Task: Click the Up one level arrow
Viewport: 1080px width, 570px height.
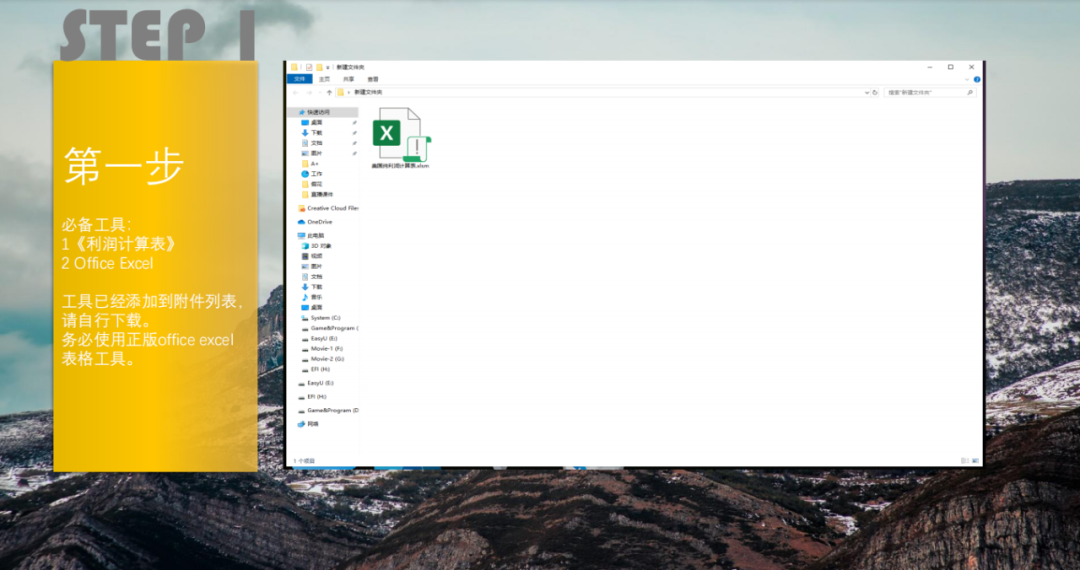Action: [329, 92]
